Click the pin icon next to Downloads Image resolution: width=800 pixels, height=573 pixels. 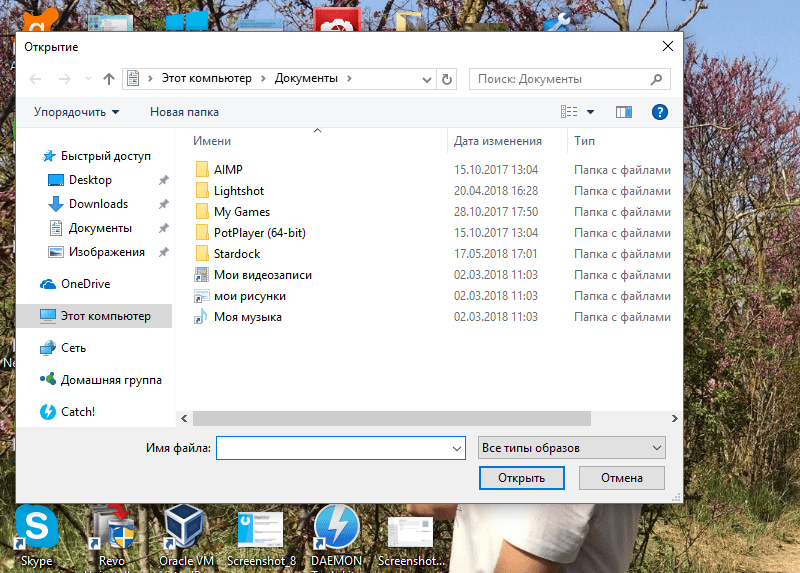coord(163,204)
